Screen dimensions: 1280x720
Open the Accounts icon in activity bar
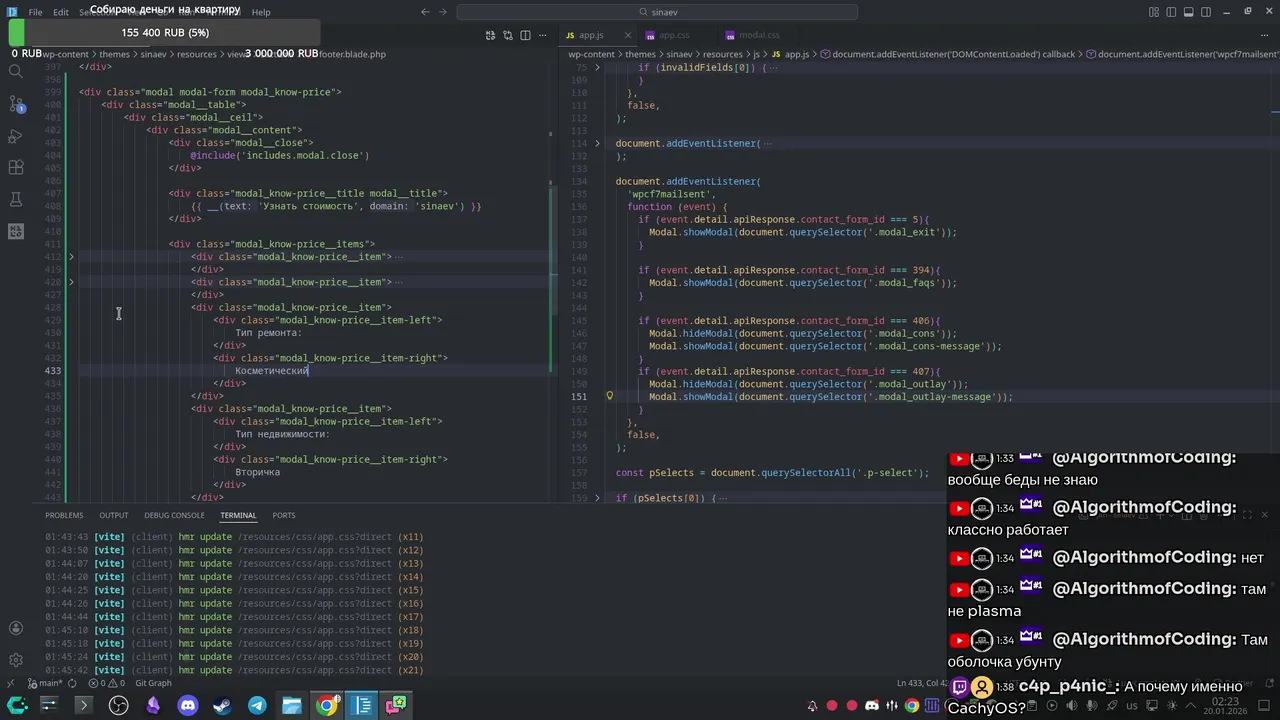[x=15, y=628]
